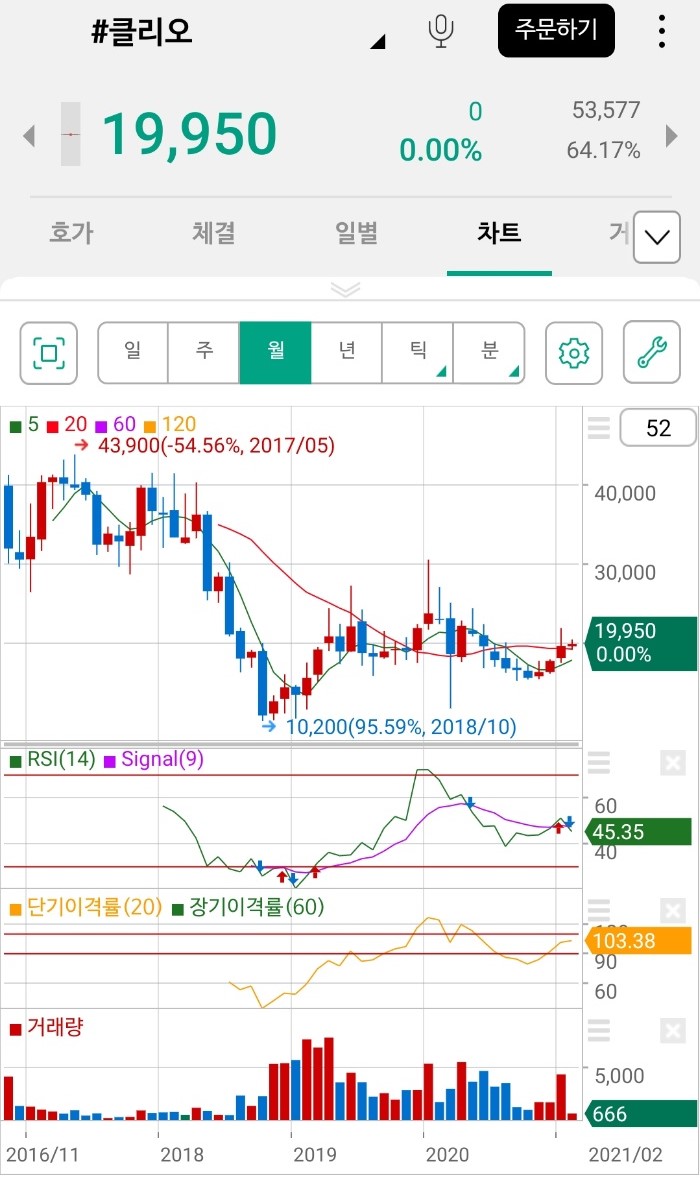Tap the 단기이격률(20) legend label
The height and width of the screenshot is (1178, 700).
(86, 907)
